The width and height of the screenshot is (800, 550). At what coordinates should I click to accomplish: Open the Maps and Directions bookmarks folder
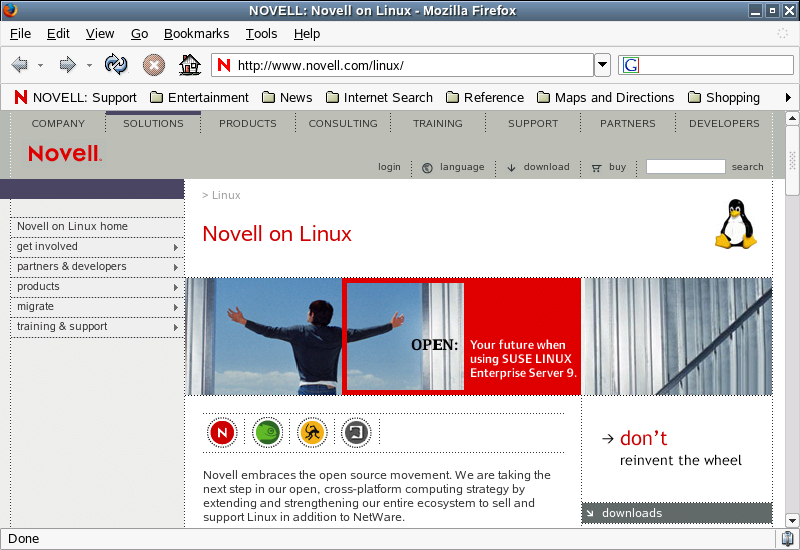(606, 97)
